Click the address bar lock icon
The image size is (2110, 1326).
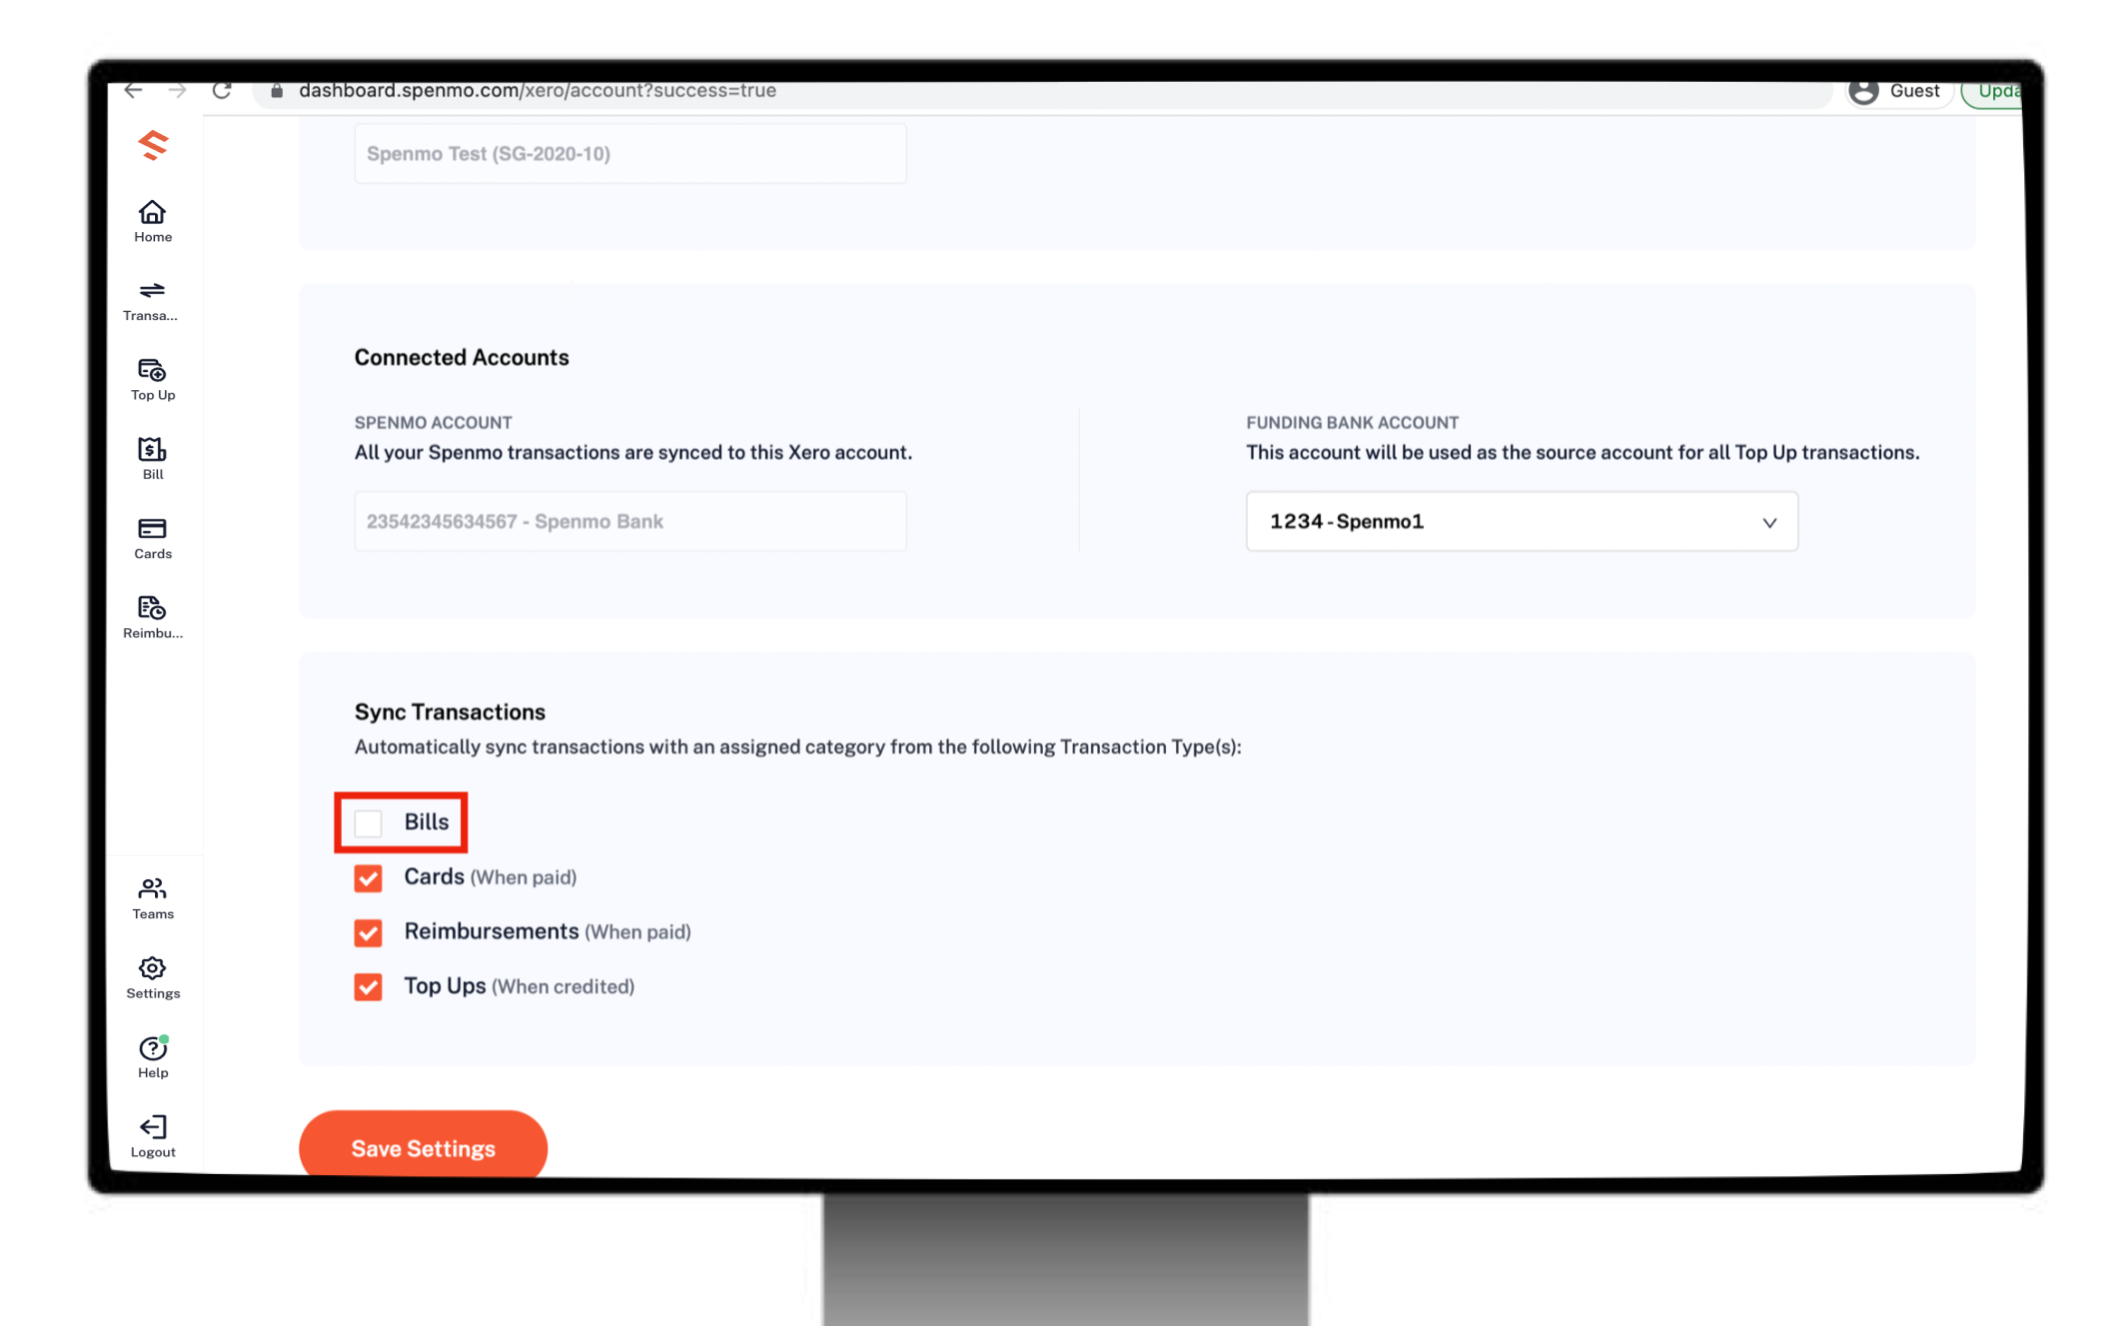(x=277, y=90)
